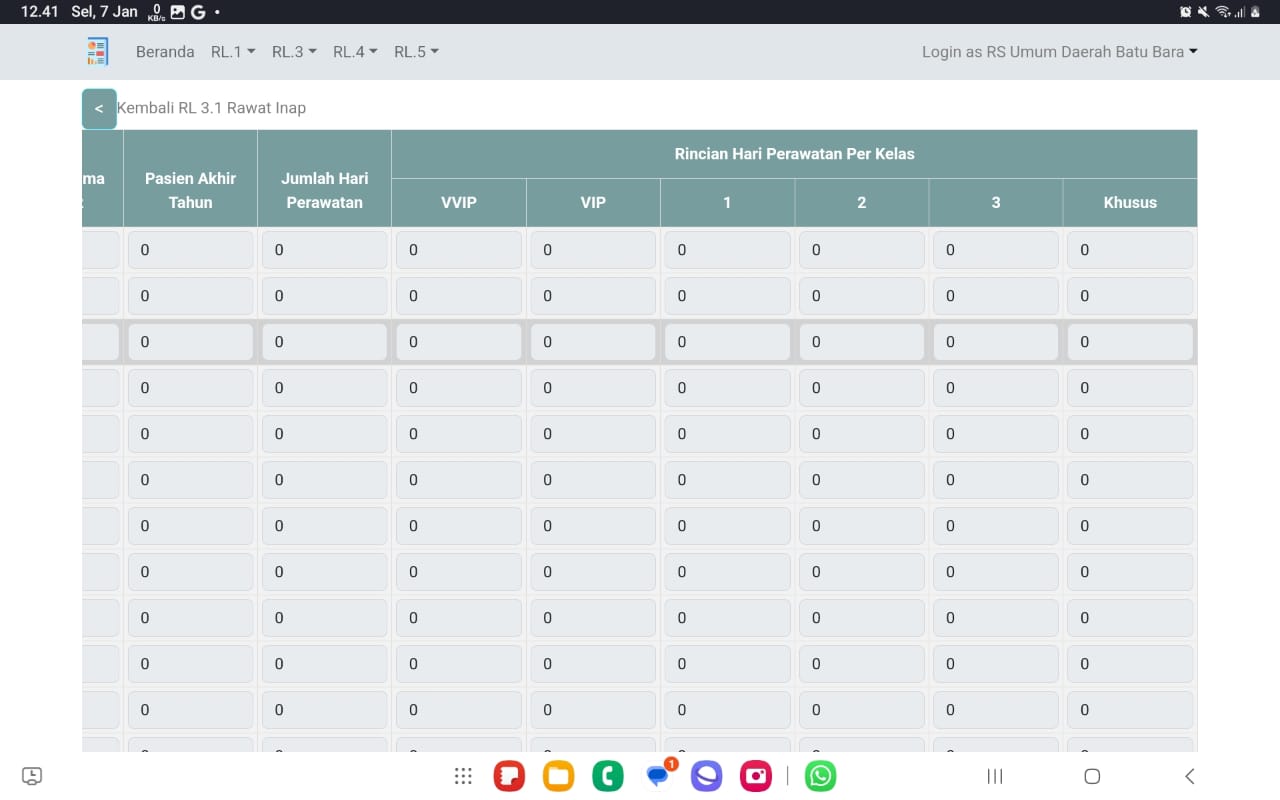Viewport: 1280px width, 800px height.
Task: Click the Khusus column header
Action: (1130, 203)
